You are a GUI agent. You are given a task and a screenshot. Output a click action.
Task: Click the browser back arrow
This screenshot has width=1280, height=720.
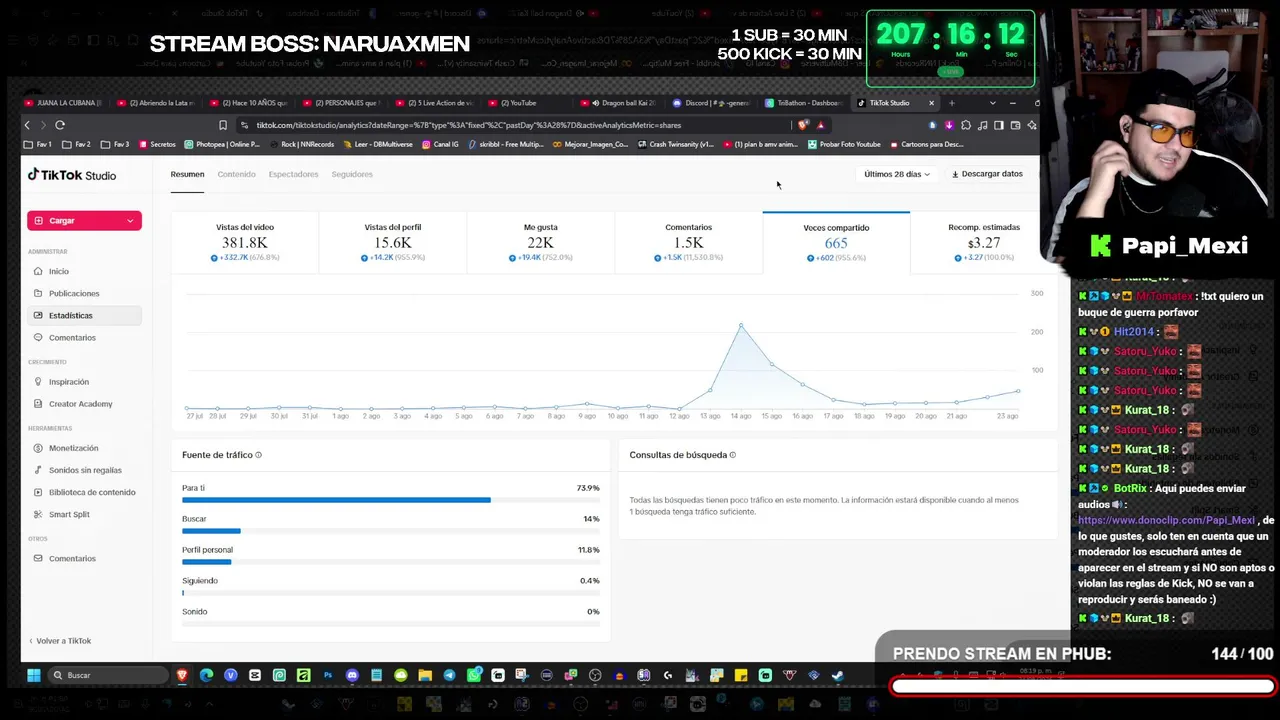27,125
